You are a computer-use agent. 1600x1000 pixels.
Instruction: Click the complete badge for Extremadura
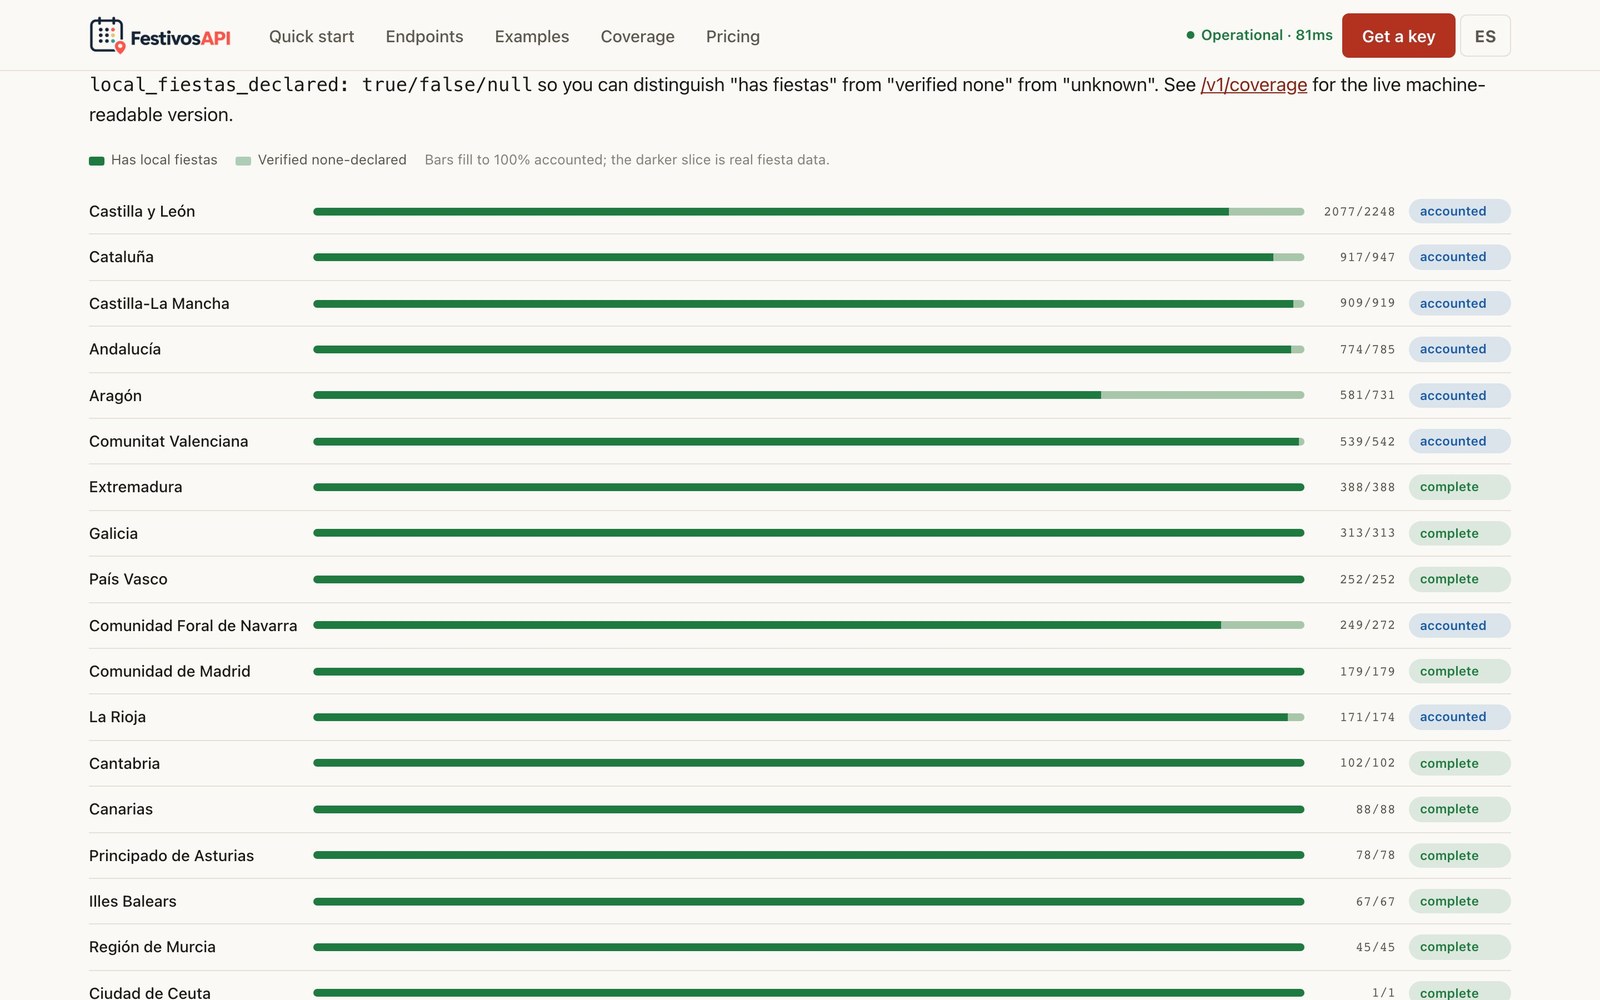[1459, 487]
